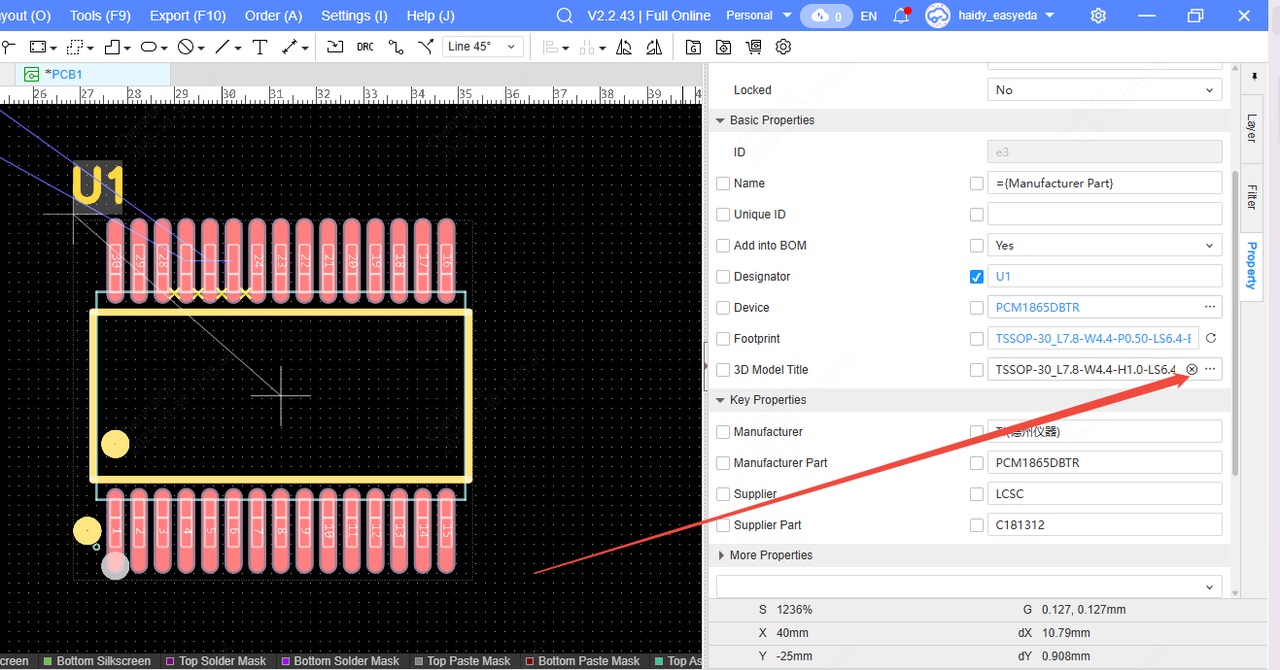
Task: Browse devices with the Device ellipsis button
Action: (x=1210, y=307)
